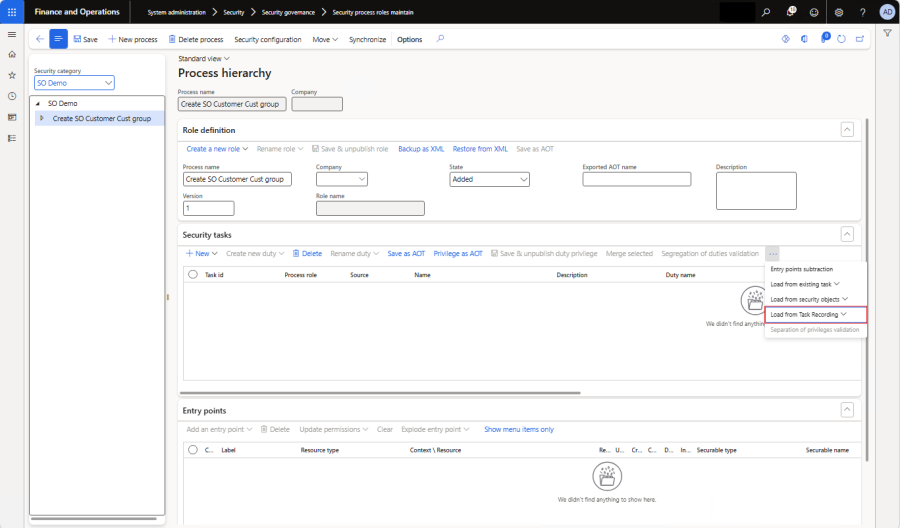Open Favorites star in left sidebar

tap(12, 75)
